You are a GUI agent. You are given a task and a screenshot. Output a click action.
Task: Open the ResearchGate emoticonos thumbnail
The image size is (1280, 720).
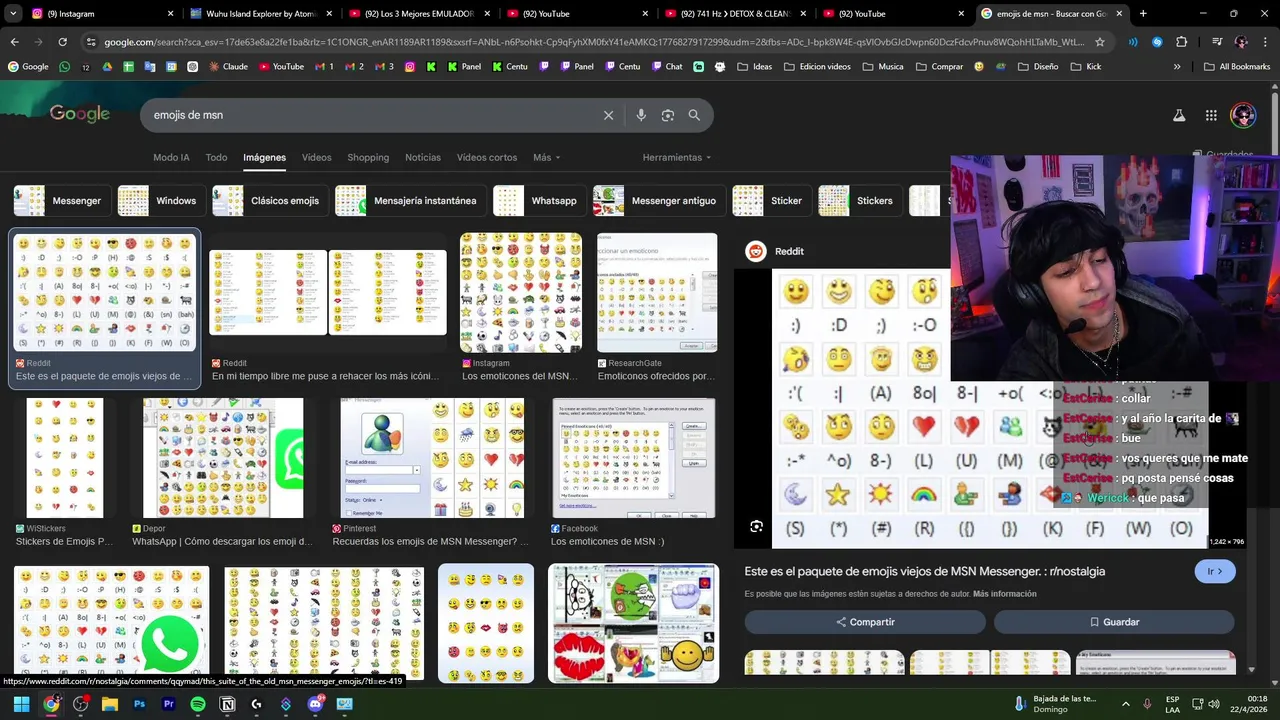[657, 293]
